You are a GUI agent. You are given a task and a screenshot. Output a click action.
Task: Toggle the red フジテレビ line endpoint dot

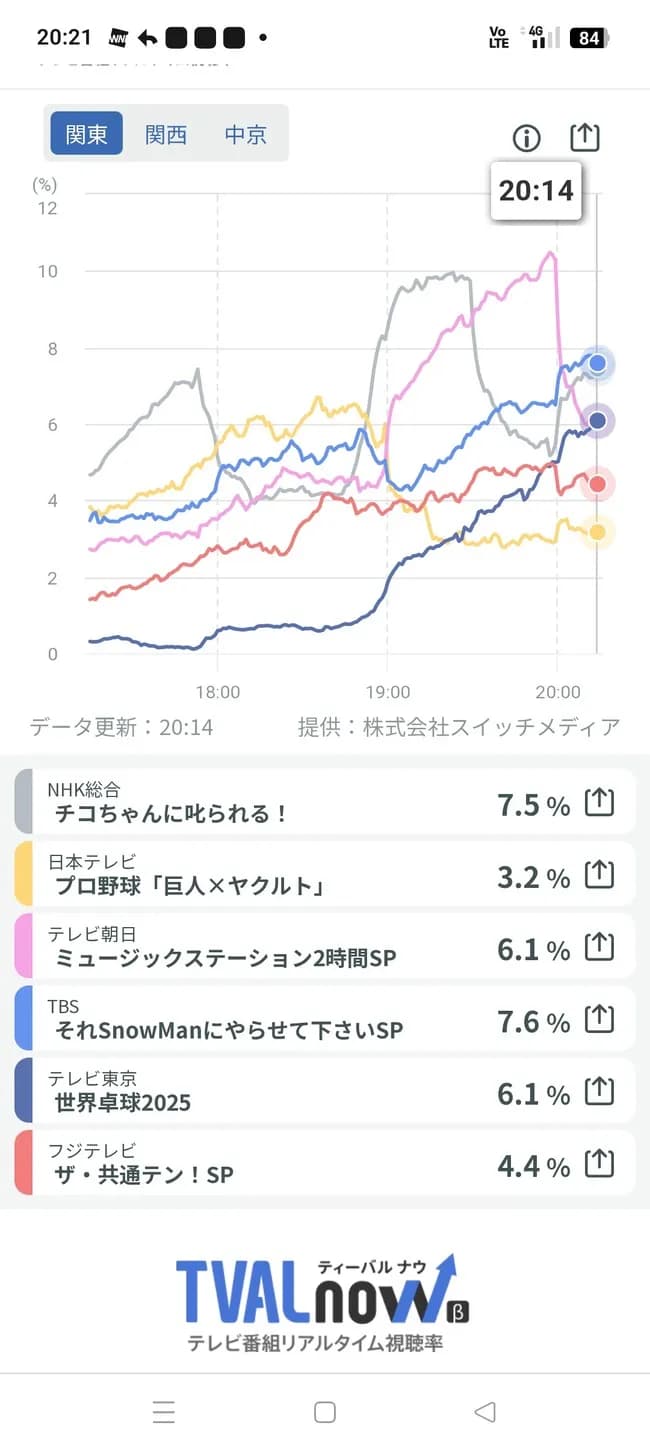coord(597,483)
